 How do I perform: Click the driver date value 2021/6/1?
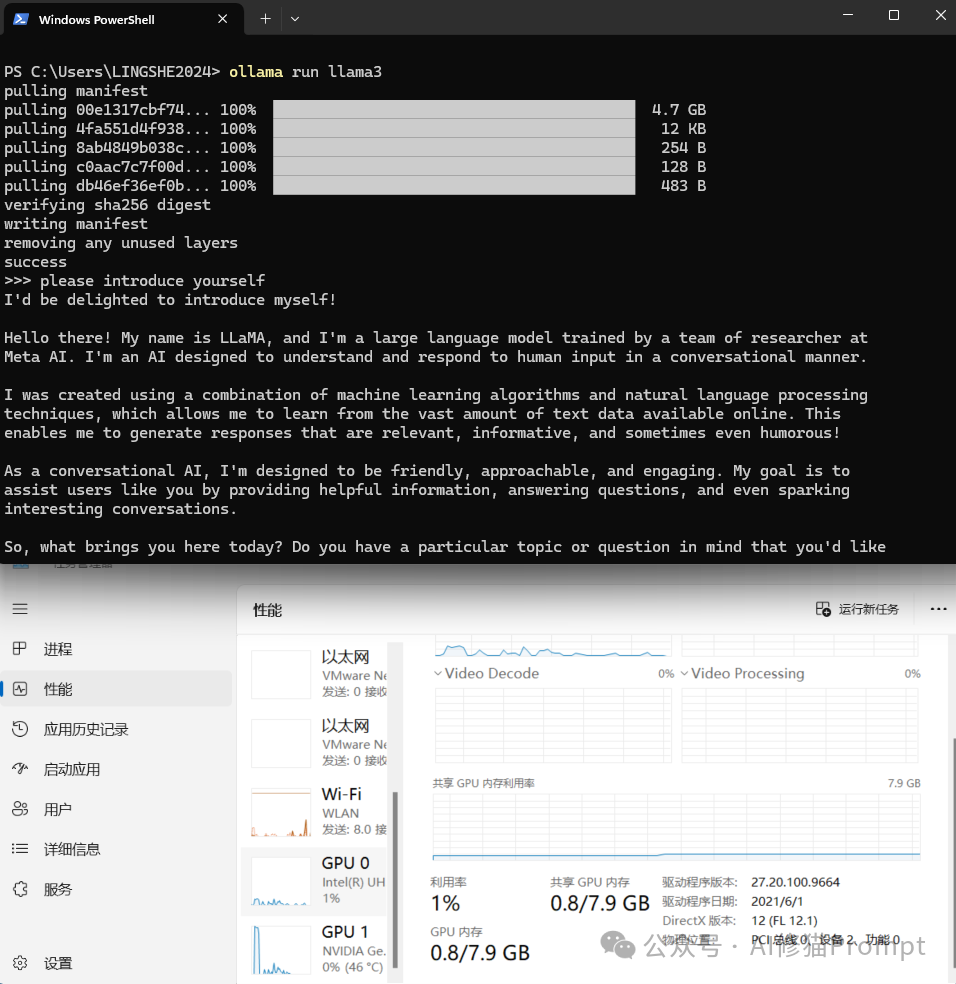[777, 901]
